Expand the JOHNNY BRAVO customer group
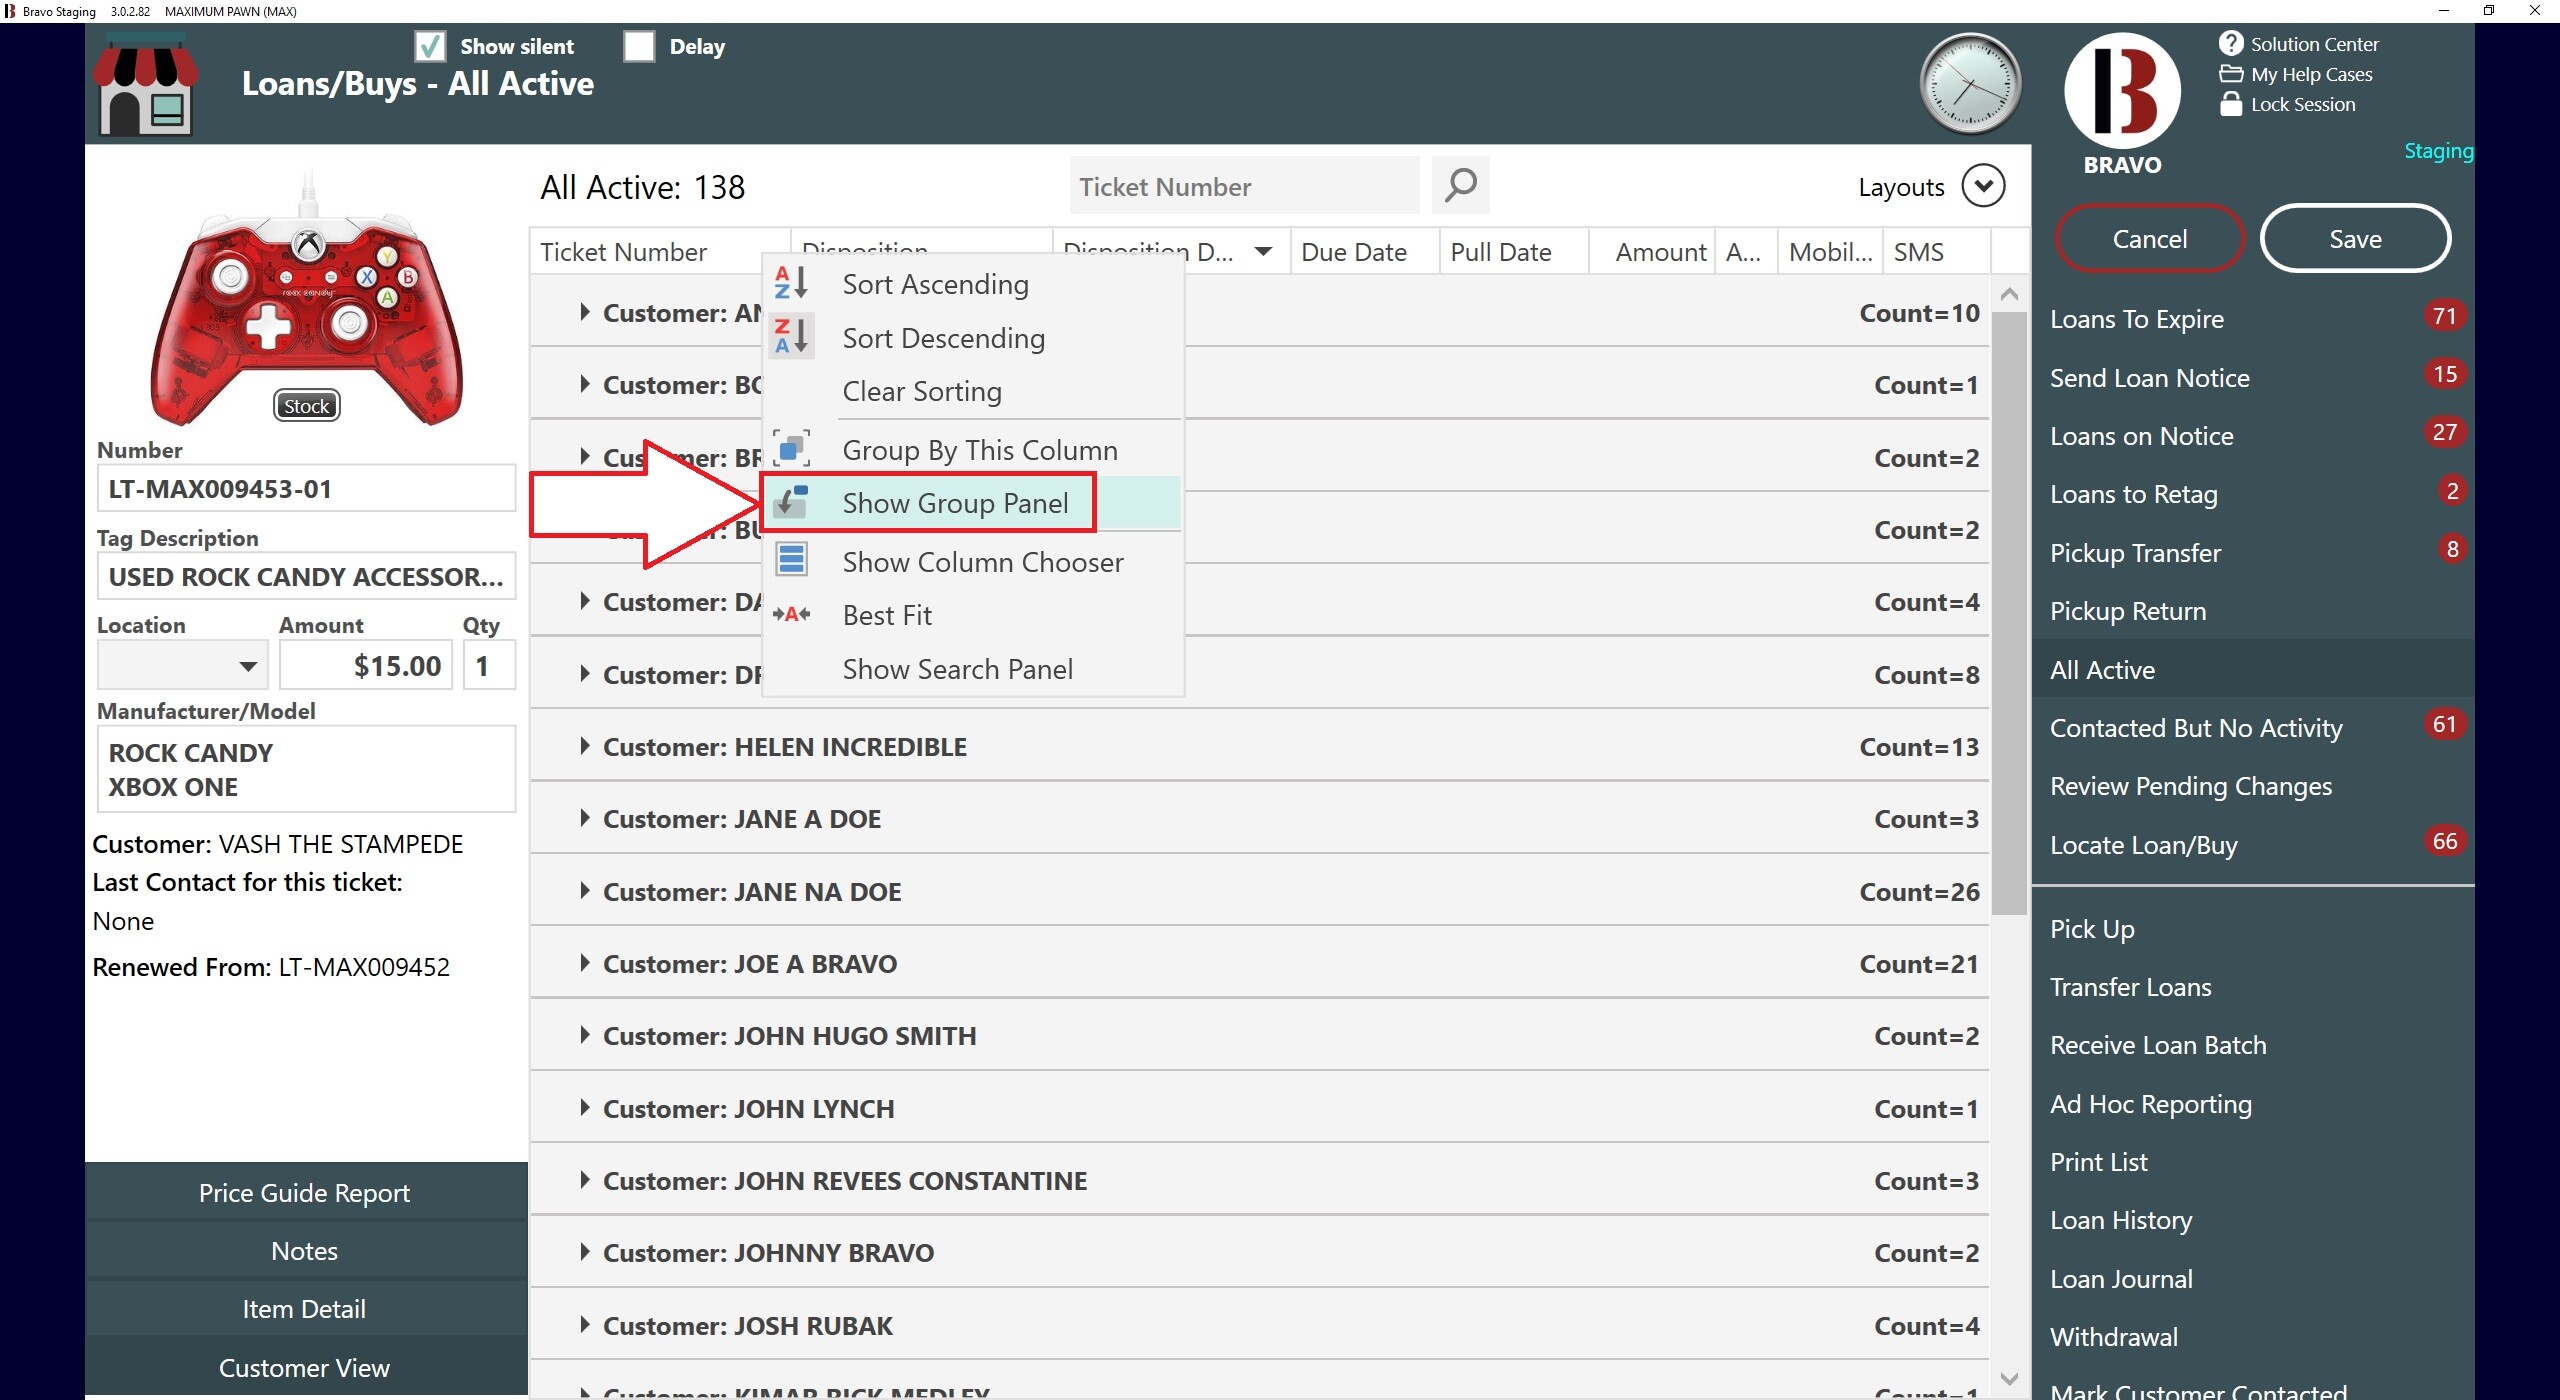The image size is (2560, 1400). tap(585, 1252)
